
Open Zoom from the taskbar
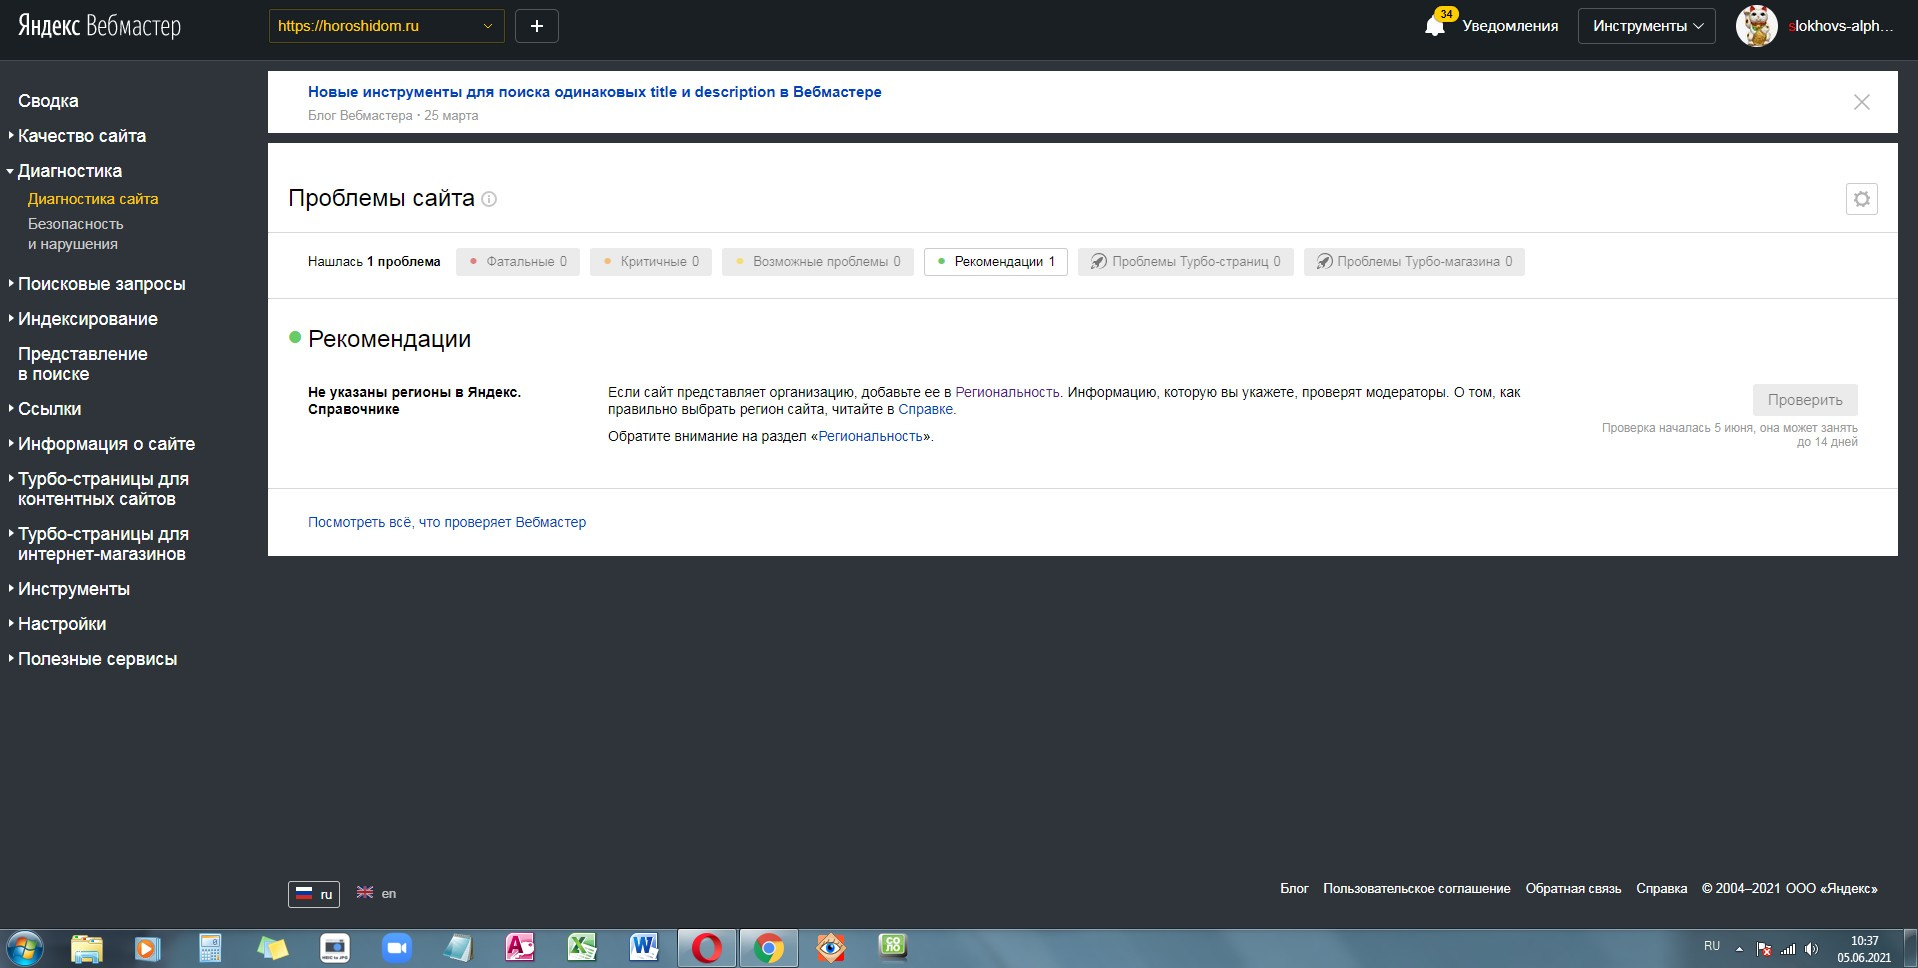[397, 948]
